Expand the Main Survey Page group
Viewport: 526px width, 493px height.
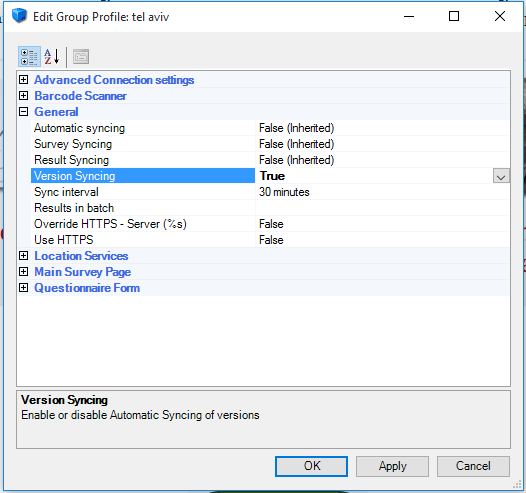click(23, 272)
